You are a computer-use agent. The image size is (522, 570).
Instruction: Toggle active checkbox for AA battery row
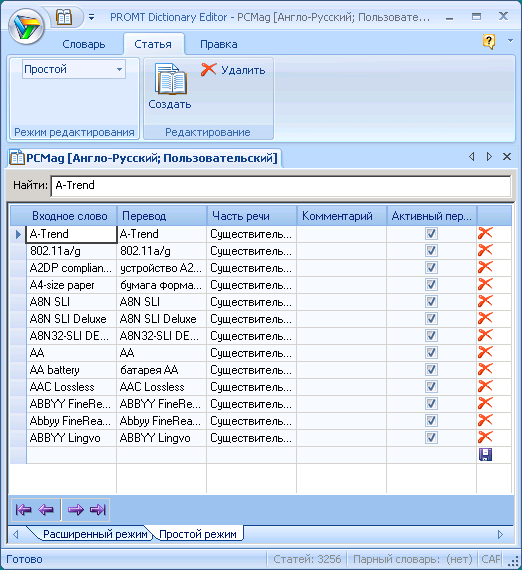(x=431, y=370)
